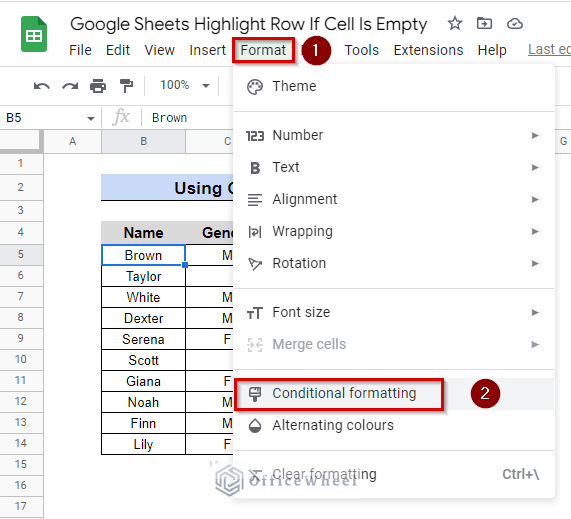The width and height of the screenshot is (571, 519).
Task: Click the undo arrow icon
Action: [x=42, y=86]
